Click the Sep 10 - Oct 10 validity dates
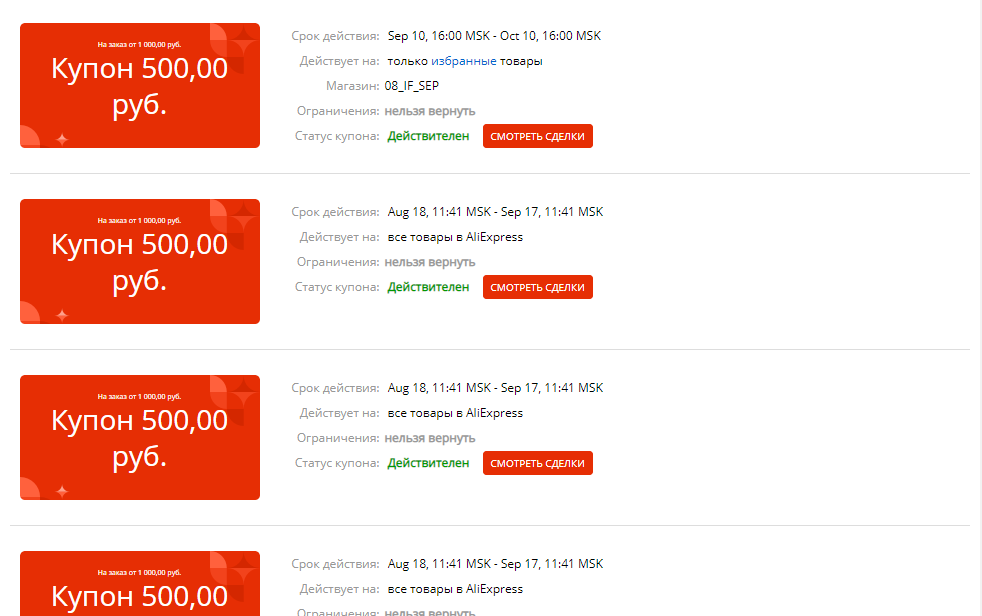The width and height of the screenshot is (982, 616). (494, 36)
